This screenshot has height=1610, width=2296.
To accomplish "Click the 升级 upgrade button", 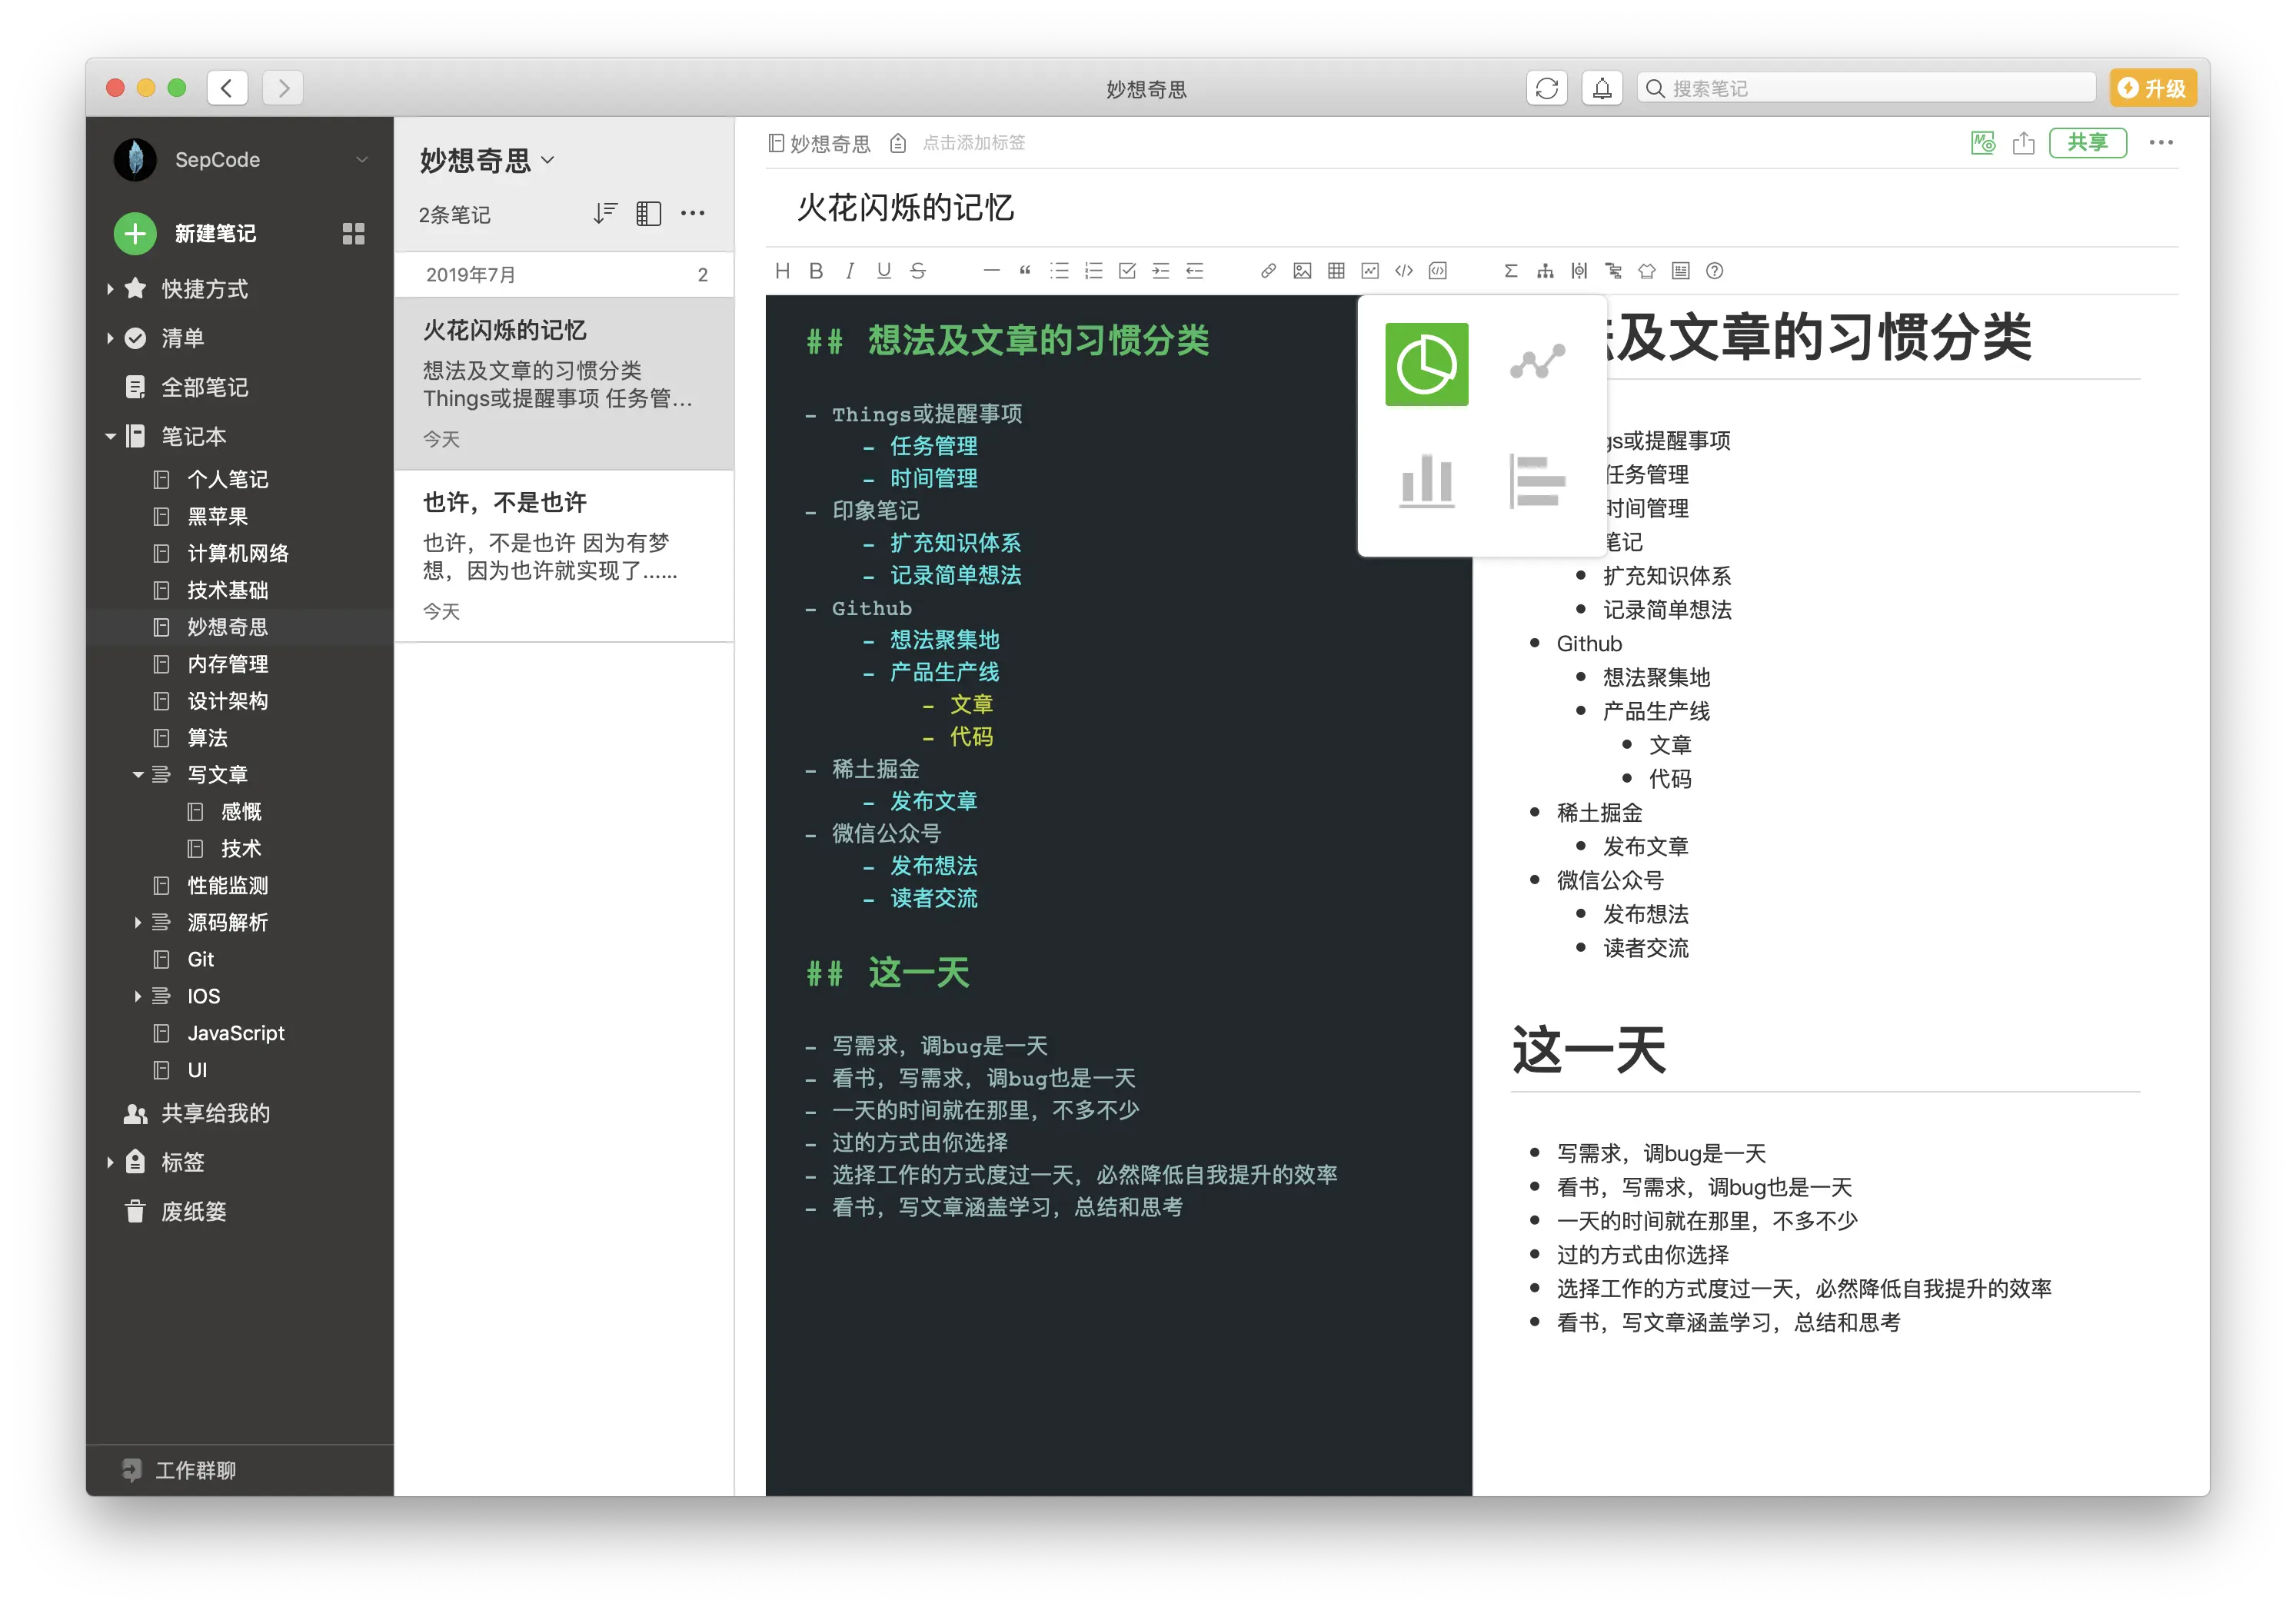I will pyautogui.click(x=2153, y=88).
